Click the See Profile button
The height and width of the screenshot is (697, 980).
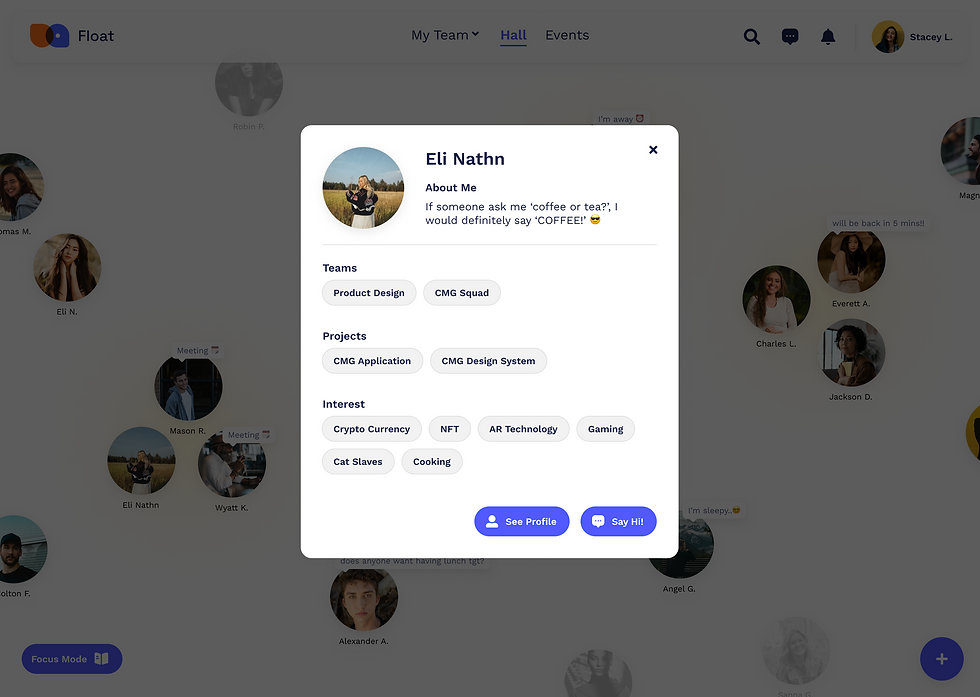(522, 521)
